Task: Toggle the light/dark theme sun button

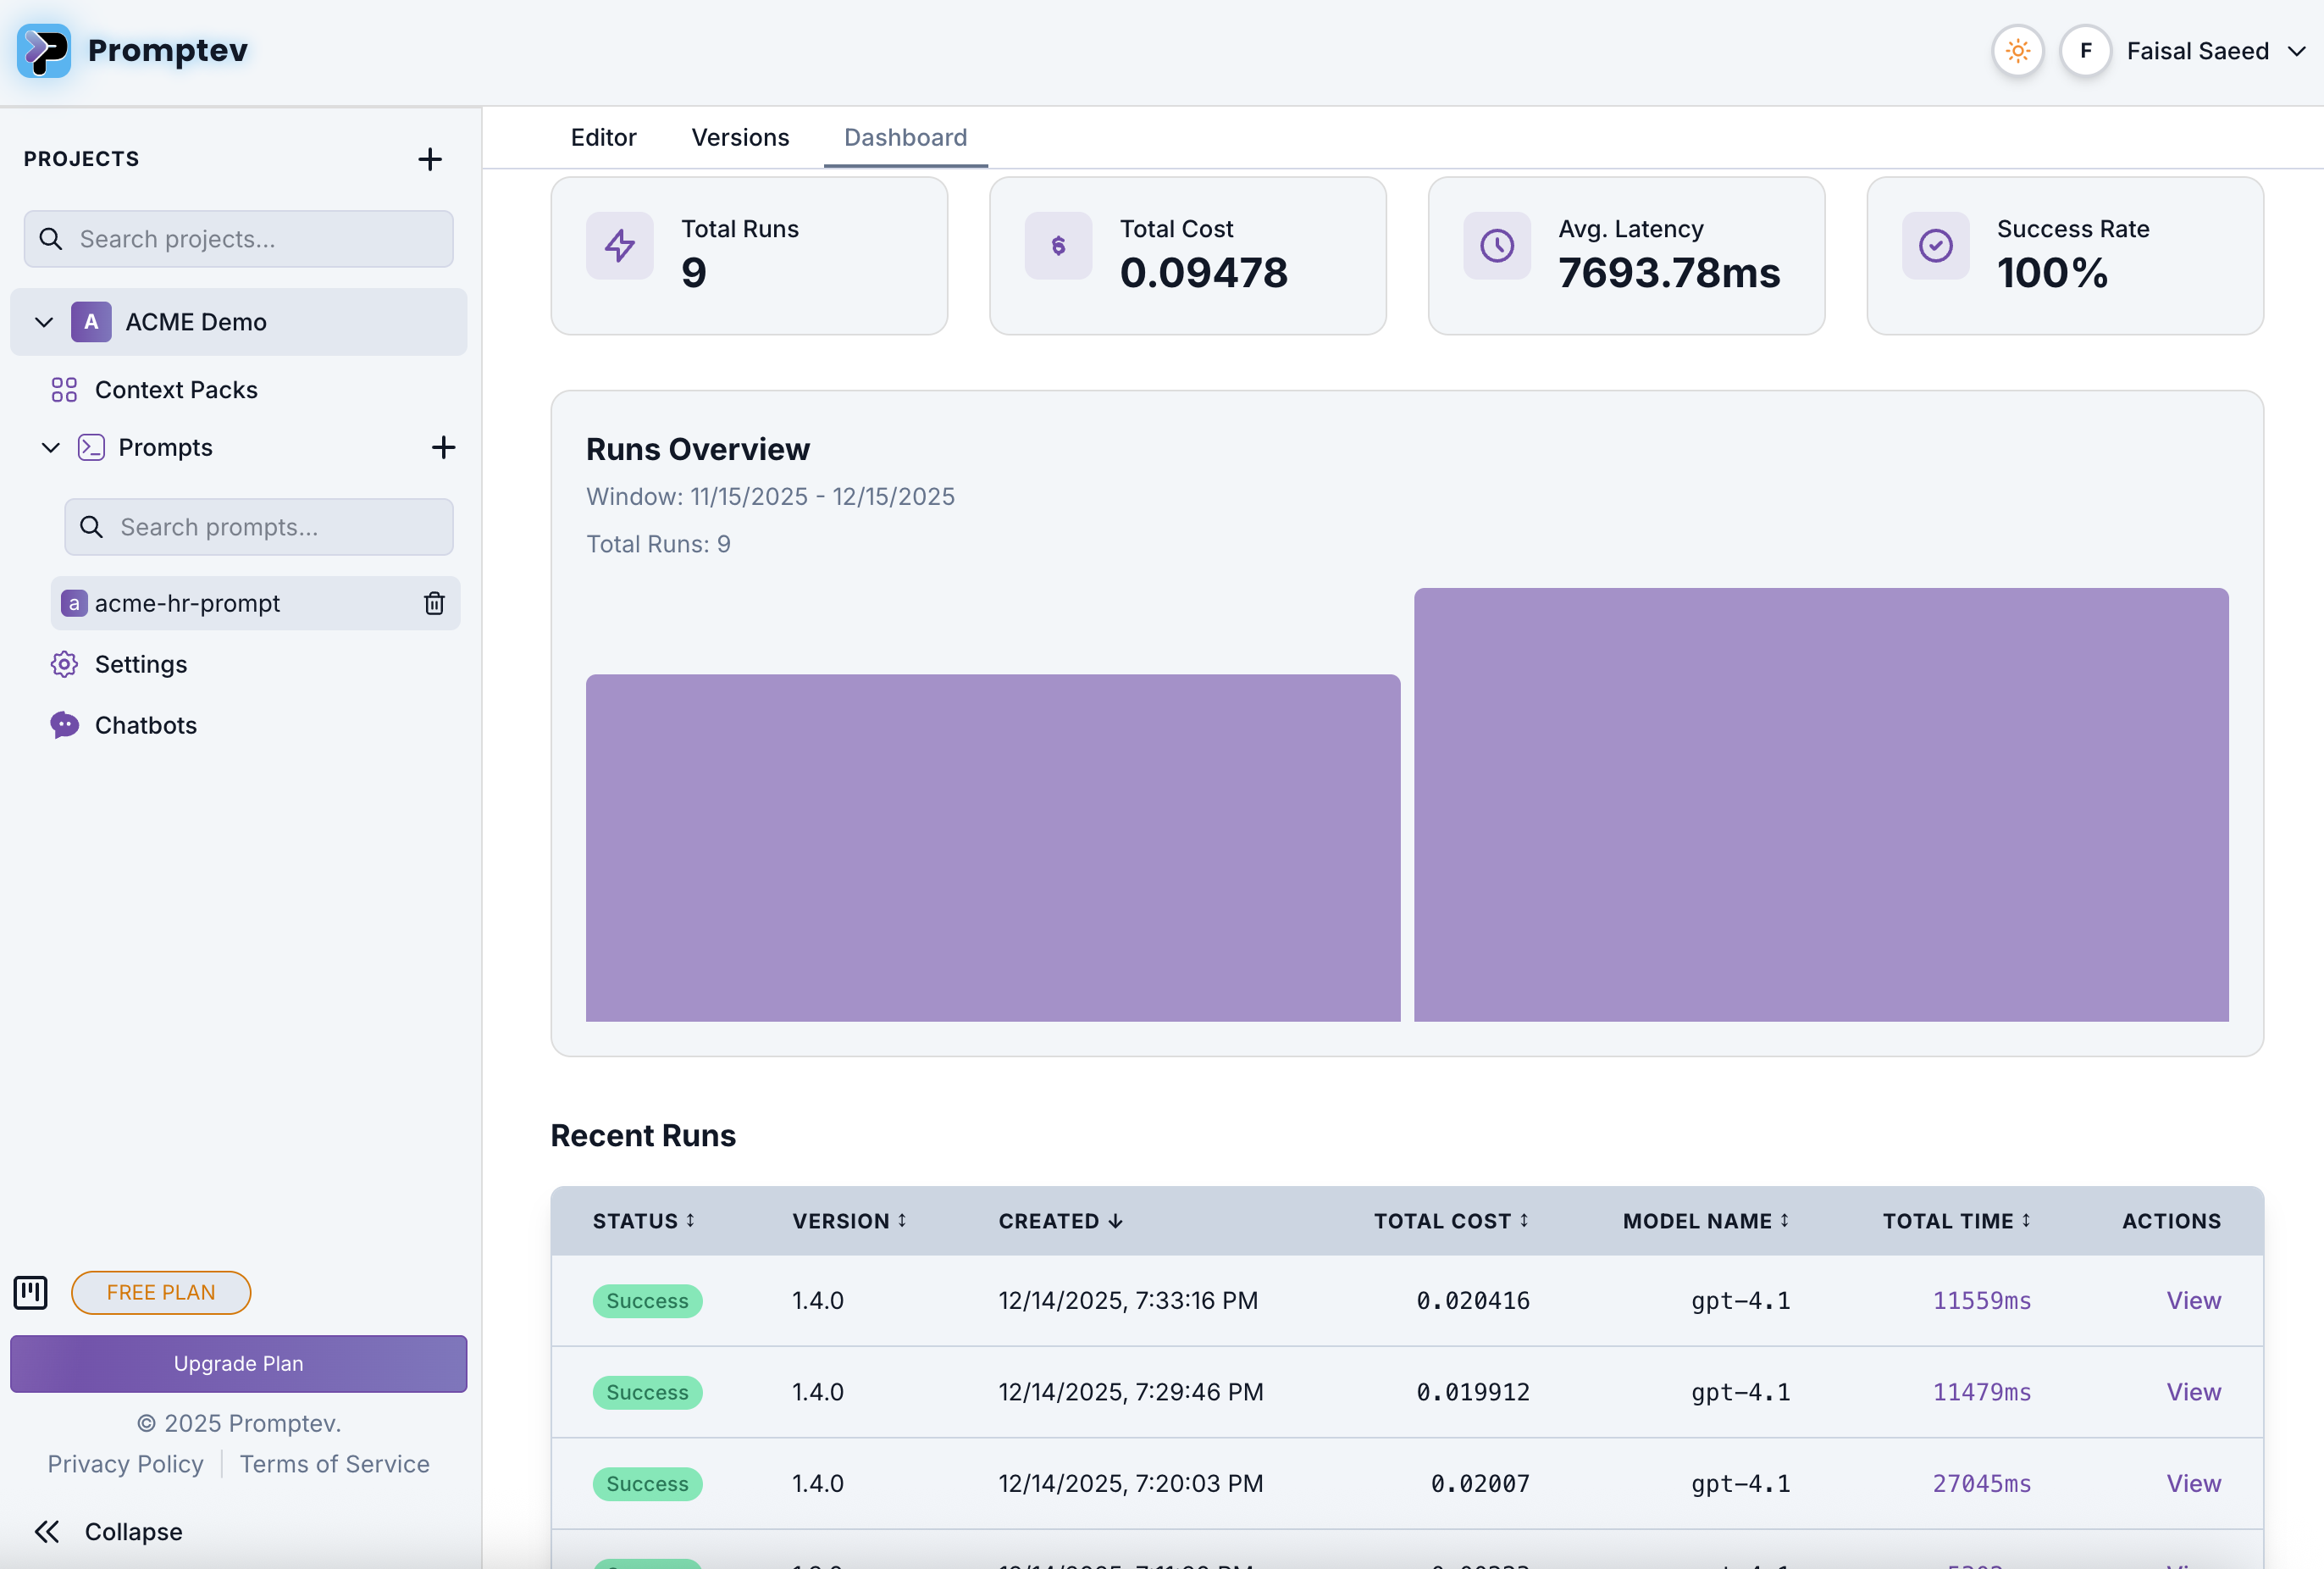Action: [x=2017, y=51]
